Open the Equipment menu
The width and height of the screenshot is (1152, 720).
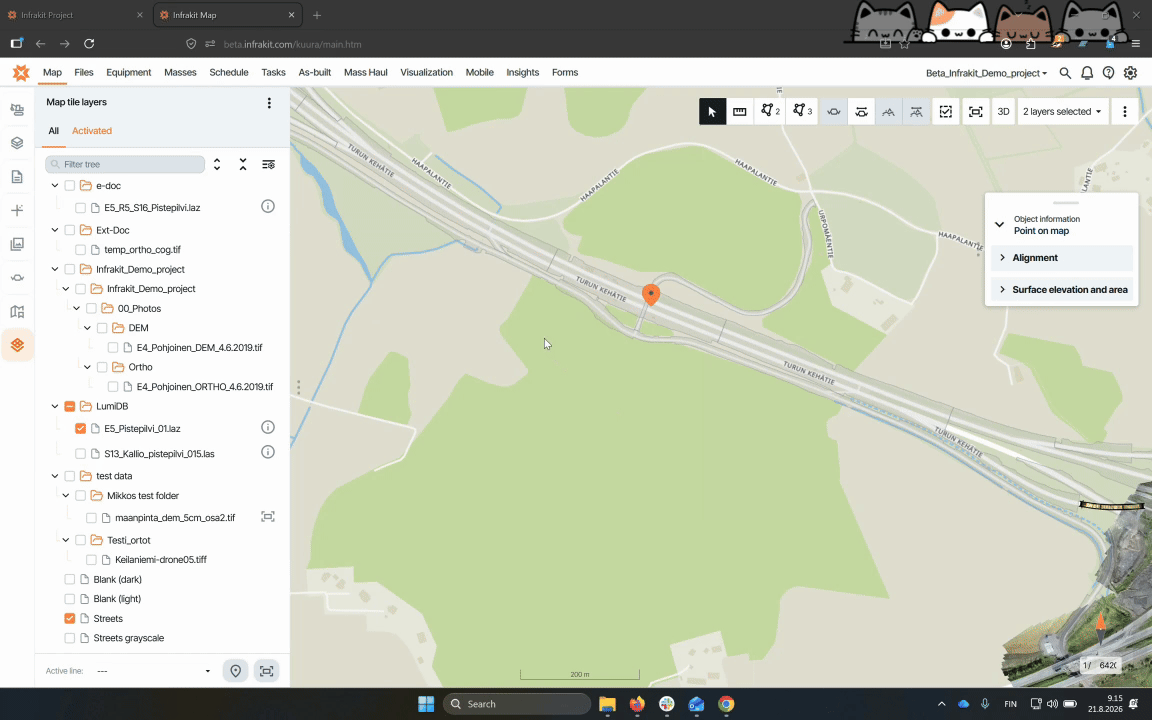click(129, 73)
